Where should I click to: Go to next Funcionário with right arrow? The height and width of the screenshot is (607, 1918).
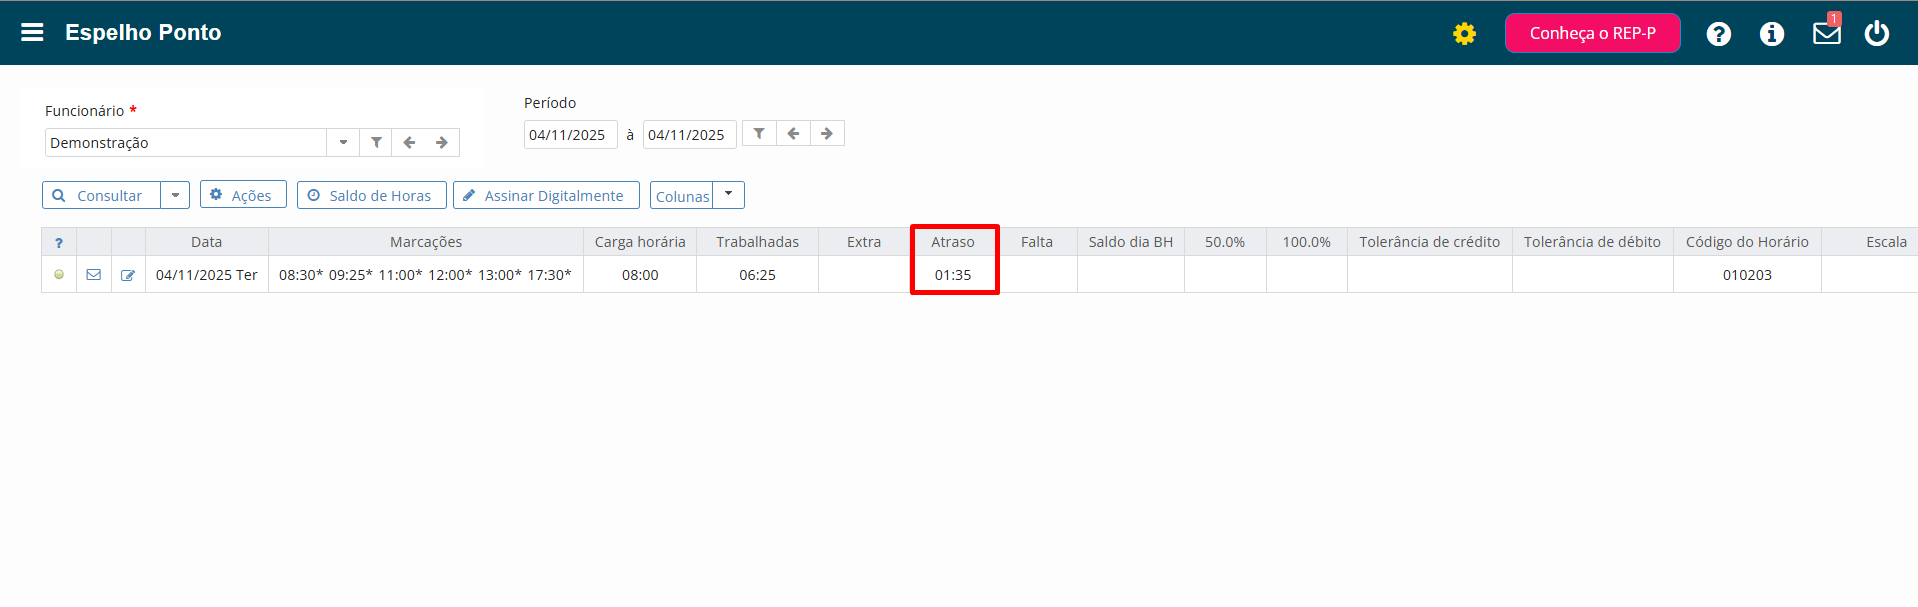tap(442, 142)
